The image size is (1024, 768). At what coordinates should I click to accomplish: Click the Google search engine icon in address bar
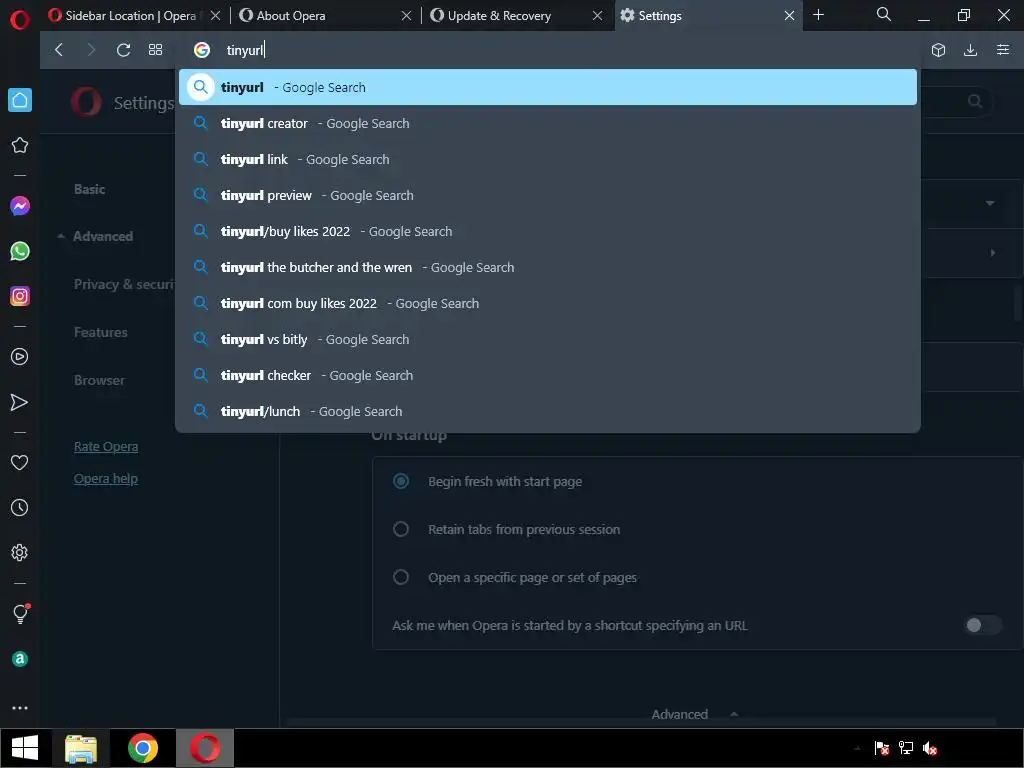tap(202, 50)
